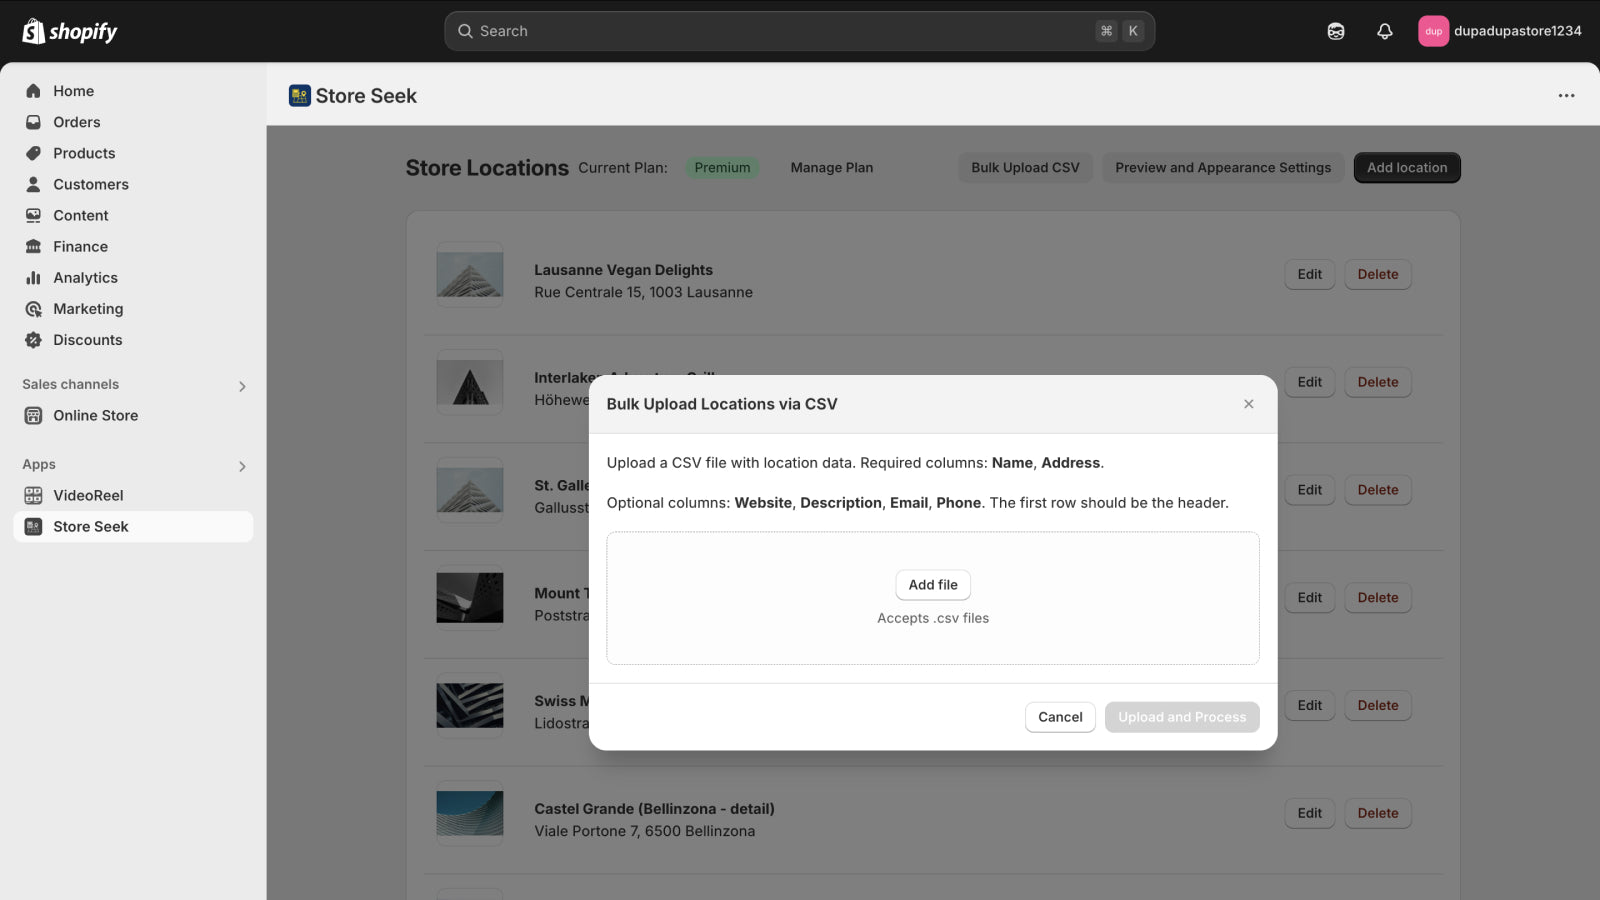The height and width of the screenshot is (900, 1600).
Task: Select the Discounts icon in sidebar
Action: 33,340
